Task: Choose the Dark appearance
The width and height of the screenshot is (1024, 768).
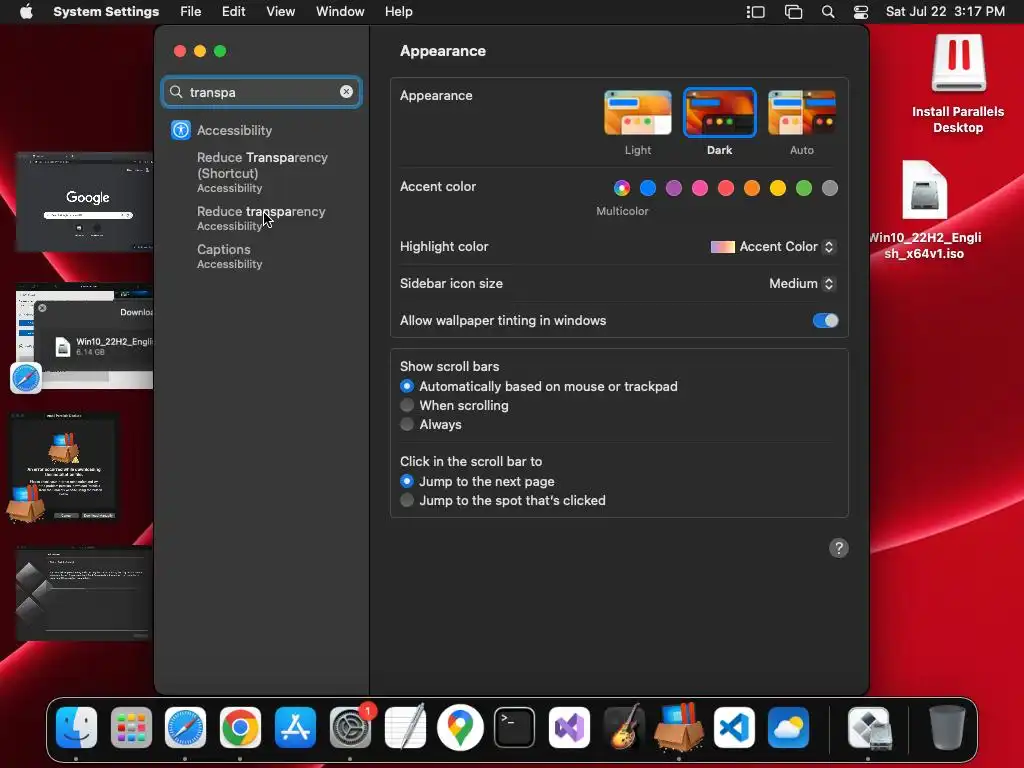Action: [x=719, y=113]
